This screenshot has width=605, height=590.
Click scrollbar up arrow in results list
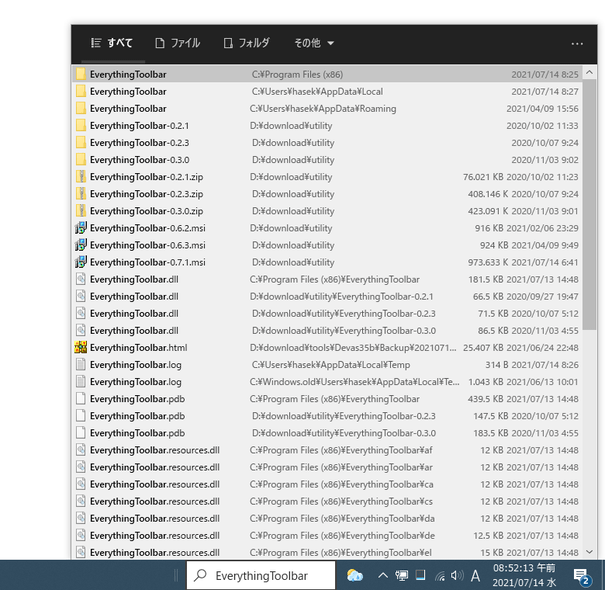(589, 72)
